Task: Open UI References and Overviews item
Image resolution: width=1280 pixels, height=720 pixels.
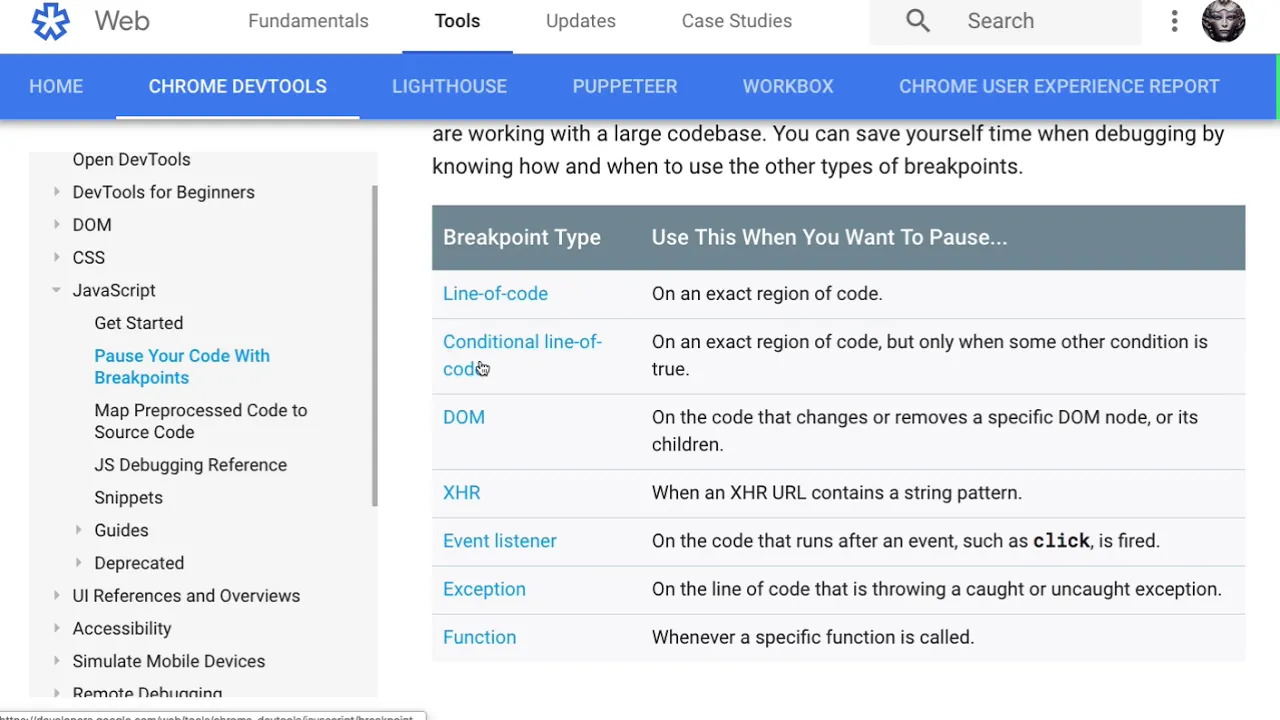Action: tap(186, 596)
